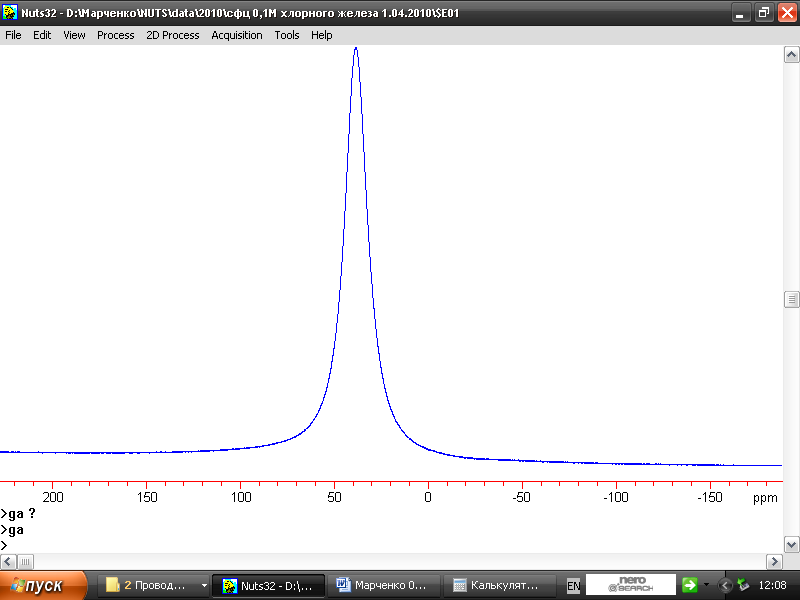This screenshot has width=800, height=600.
Task: Click the -100 label on ppm axis
Action: click(x=615, y=497)
